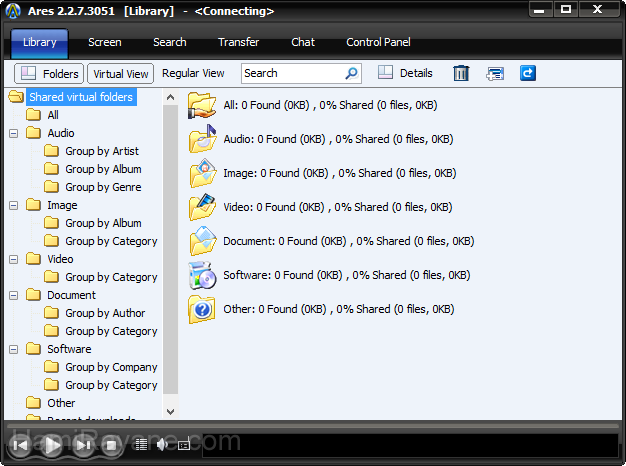Maximize the Ares window
This screenshot has height=466, width=626.
point(566,10)
